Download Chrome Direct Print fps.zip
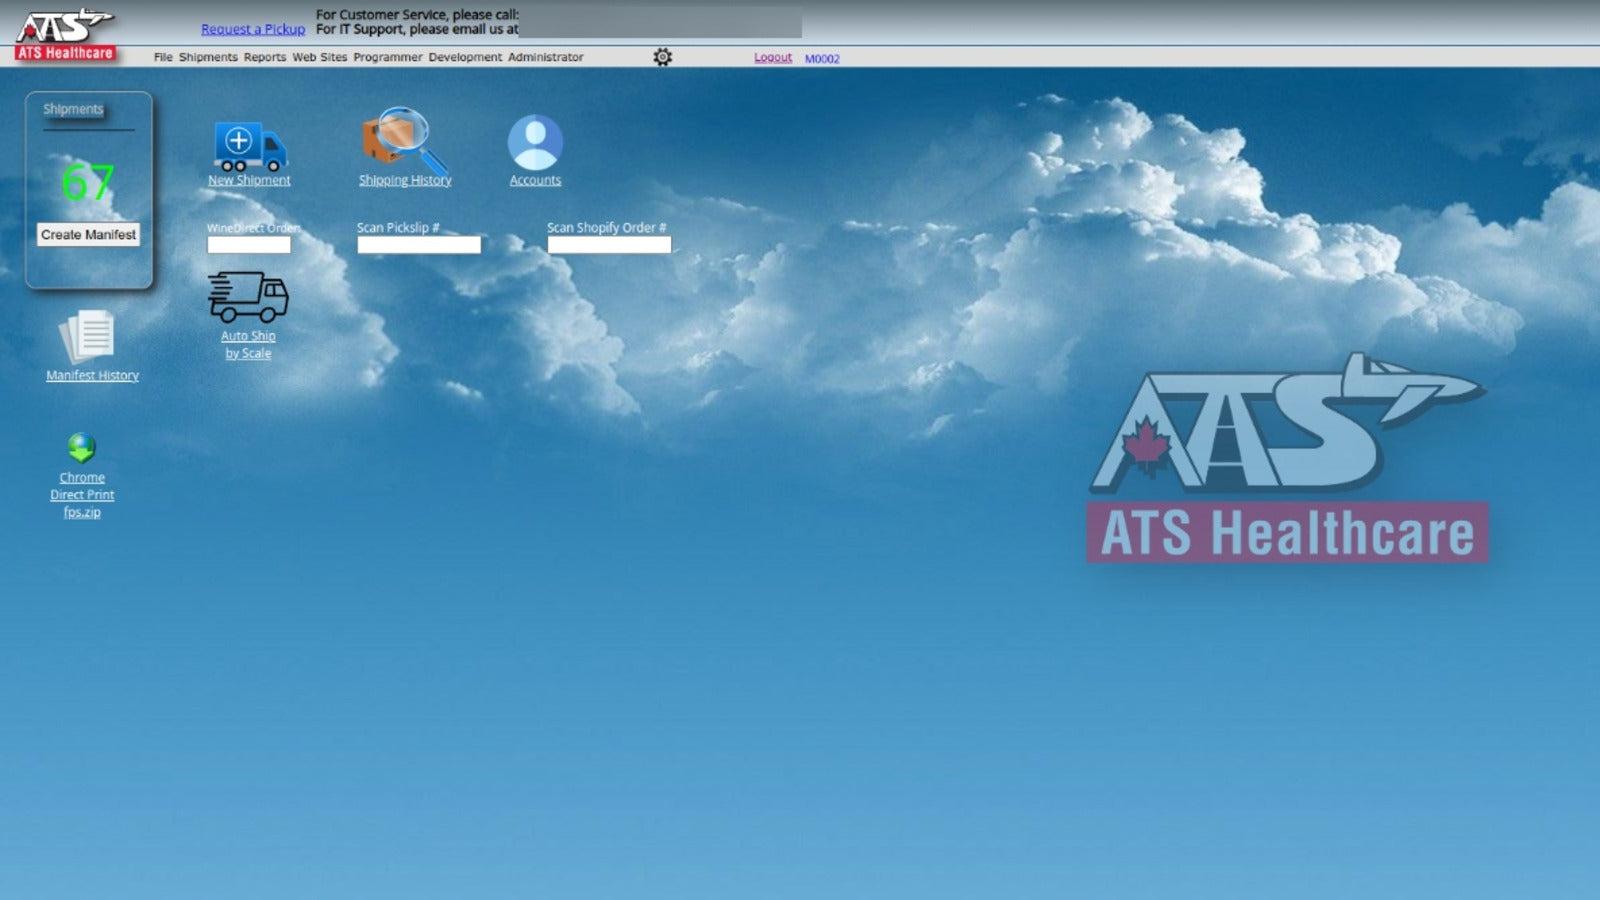 pos(82,494)
